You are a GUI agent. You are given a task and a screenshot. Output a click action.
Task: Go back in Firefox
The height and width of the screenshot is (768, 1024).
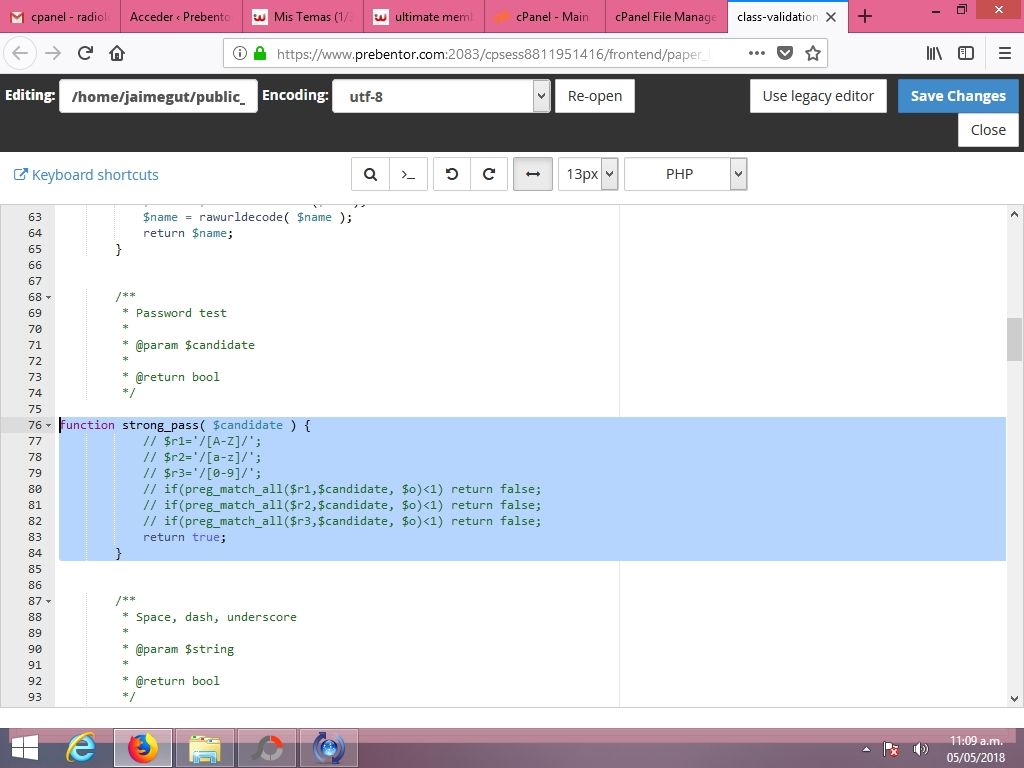point(20,53)
